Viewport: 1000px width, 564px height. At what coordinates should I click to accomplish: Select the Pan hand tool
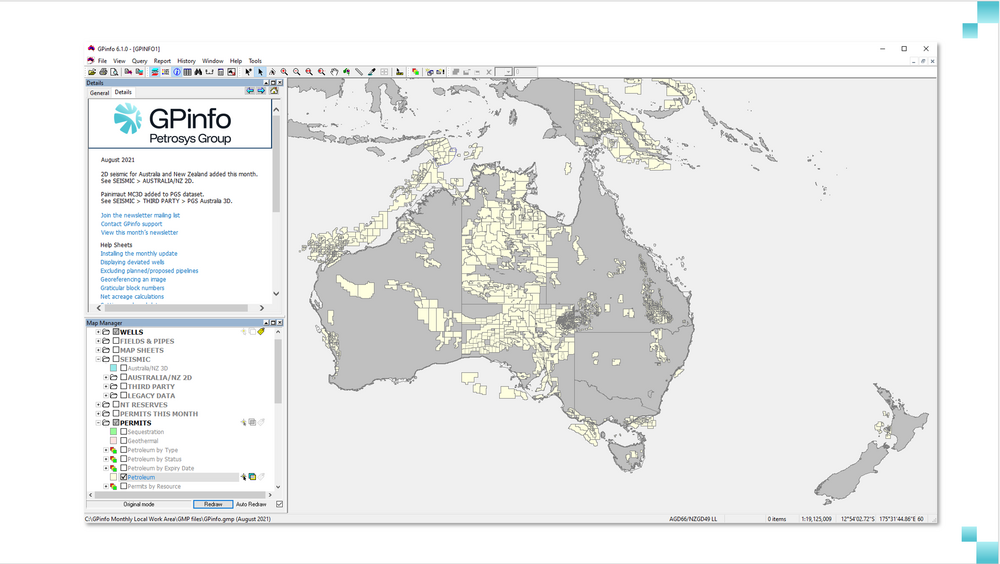pyautogui.click(x=334, y=72)
